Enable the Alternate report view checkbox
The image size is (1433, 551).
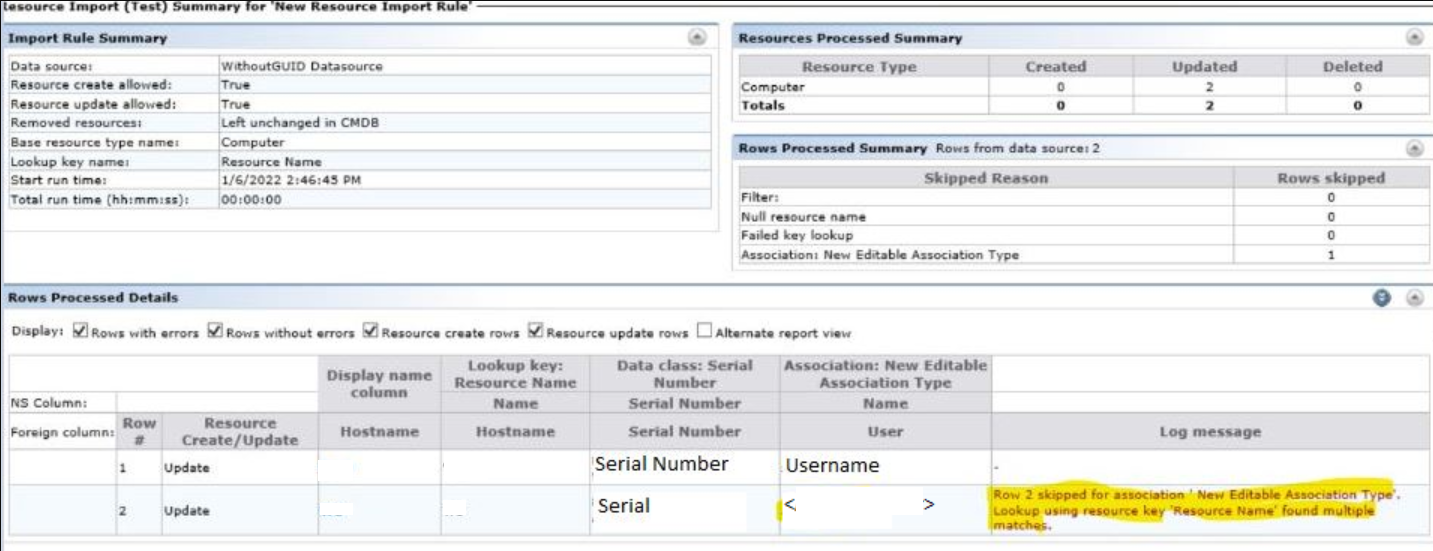[x=705, y=331]
